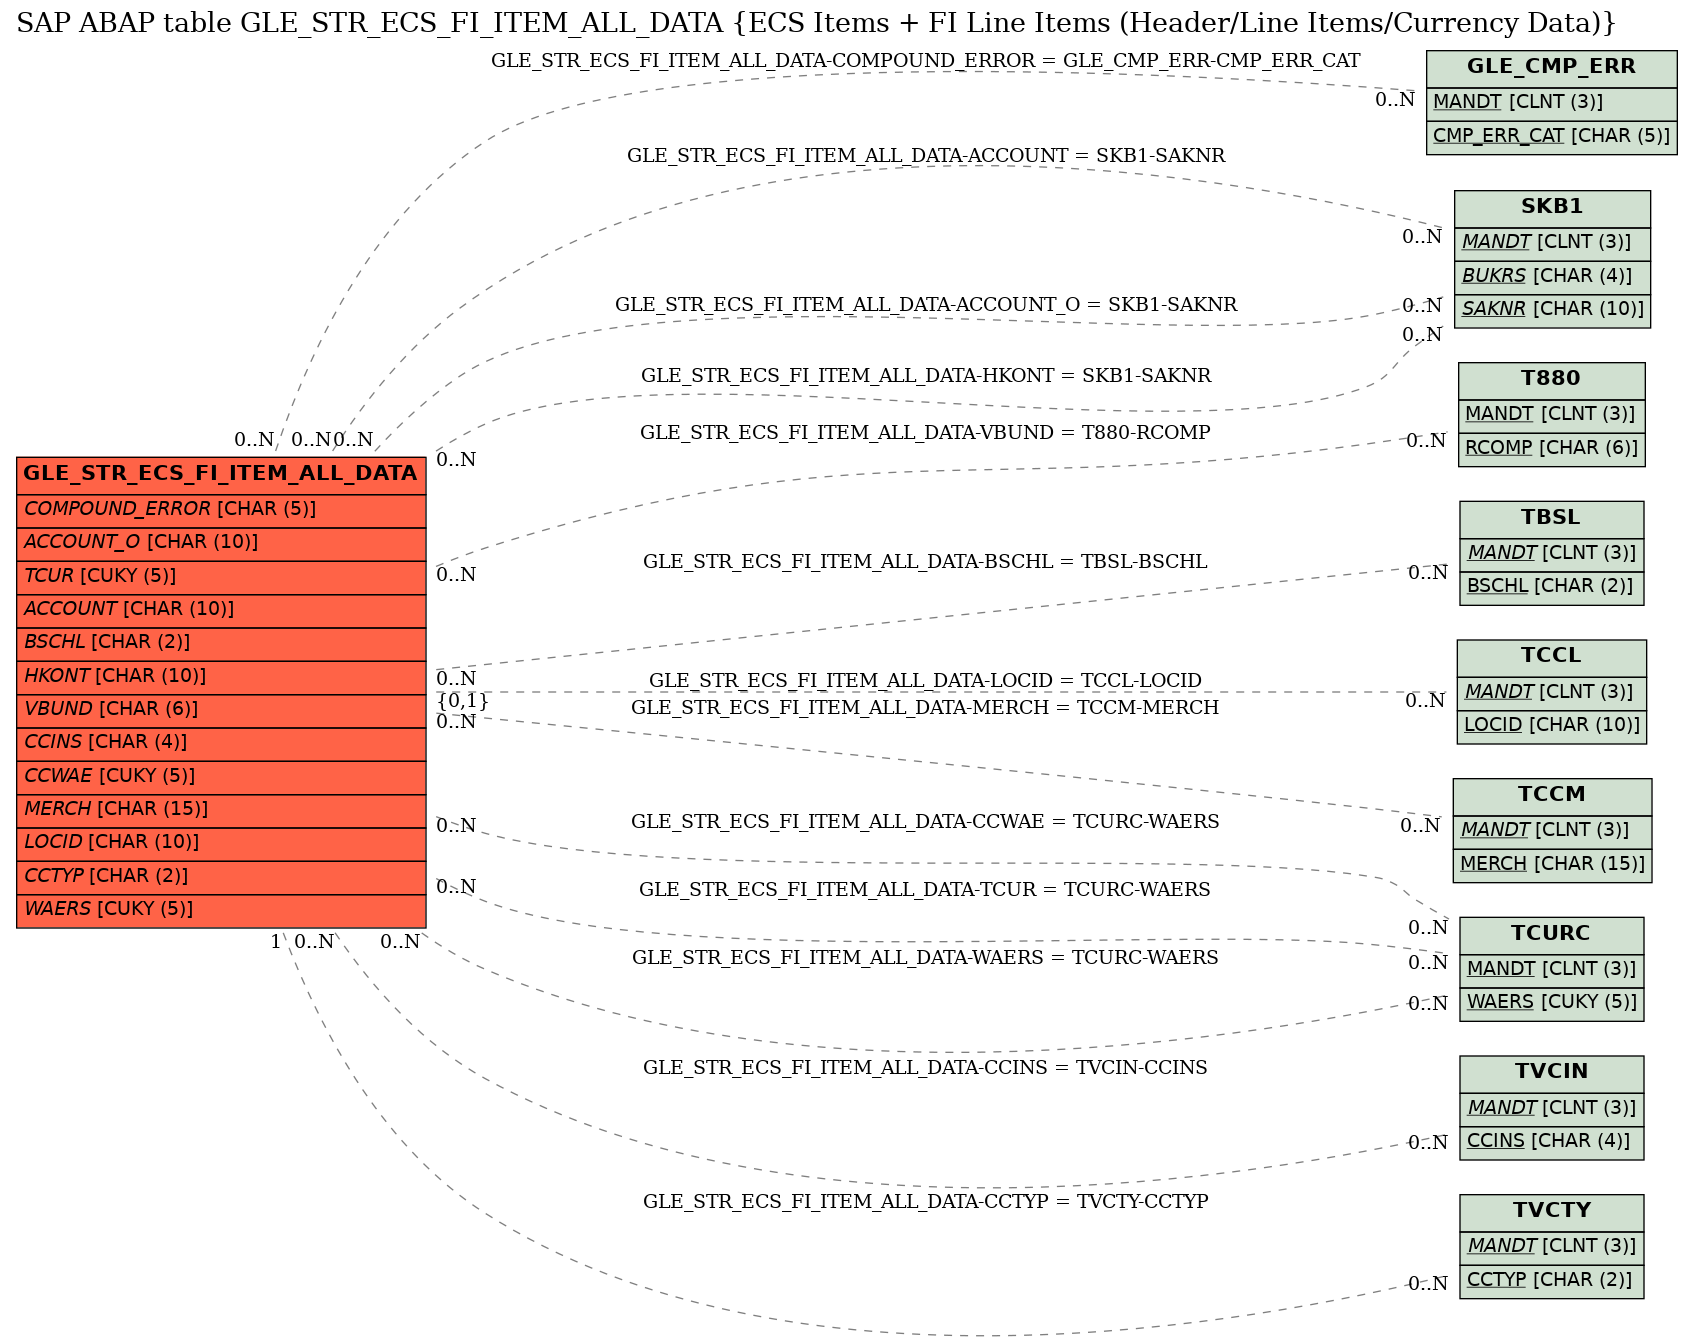Click the GLE_STR_ECS_FI_ITEM_ALL_DATA table header
1693x1342 pixels.
coord(221,474)
